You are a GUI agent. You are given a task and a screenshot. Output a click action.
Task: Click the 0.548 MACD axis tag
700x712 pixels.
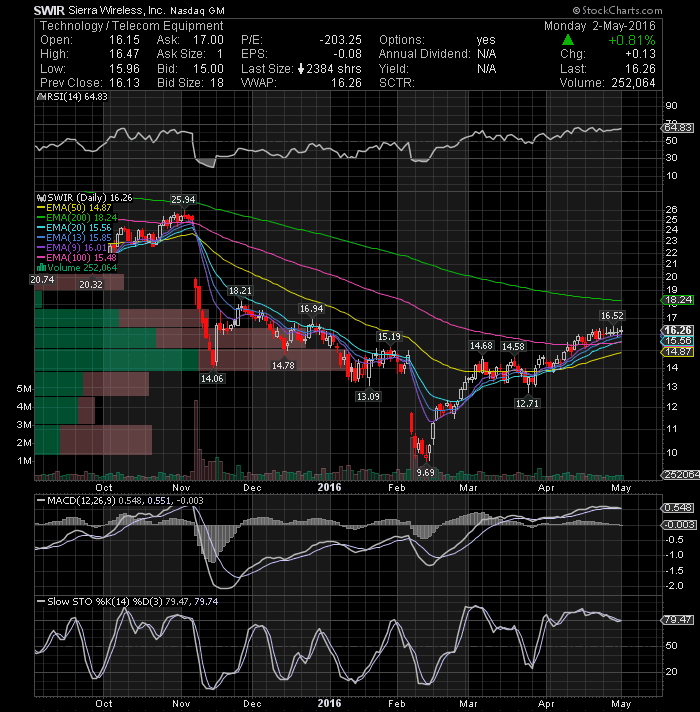678,508
